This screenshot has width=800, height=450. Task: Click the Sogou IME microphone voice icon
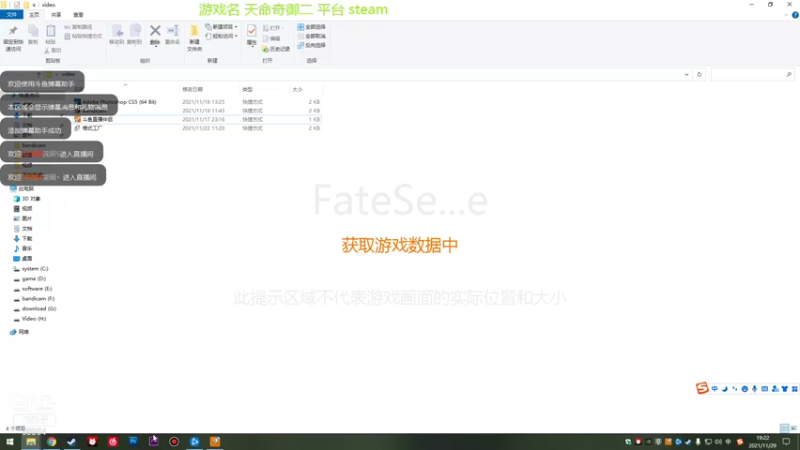(x=755, y=389)
